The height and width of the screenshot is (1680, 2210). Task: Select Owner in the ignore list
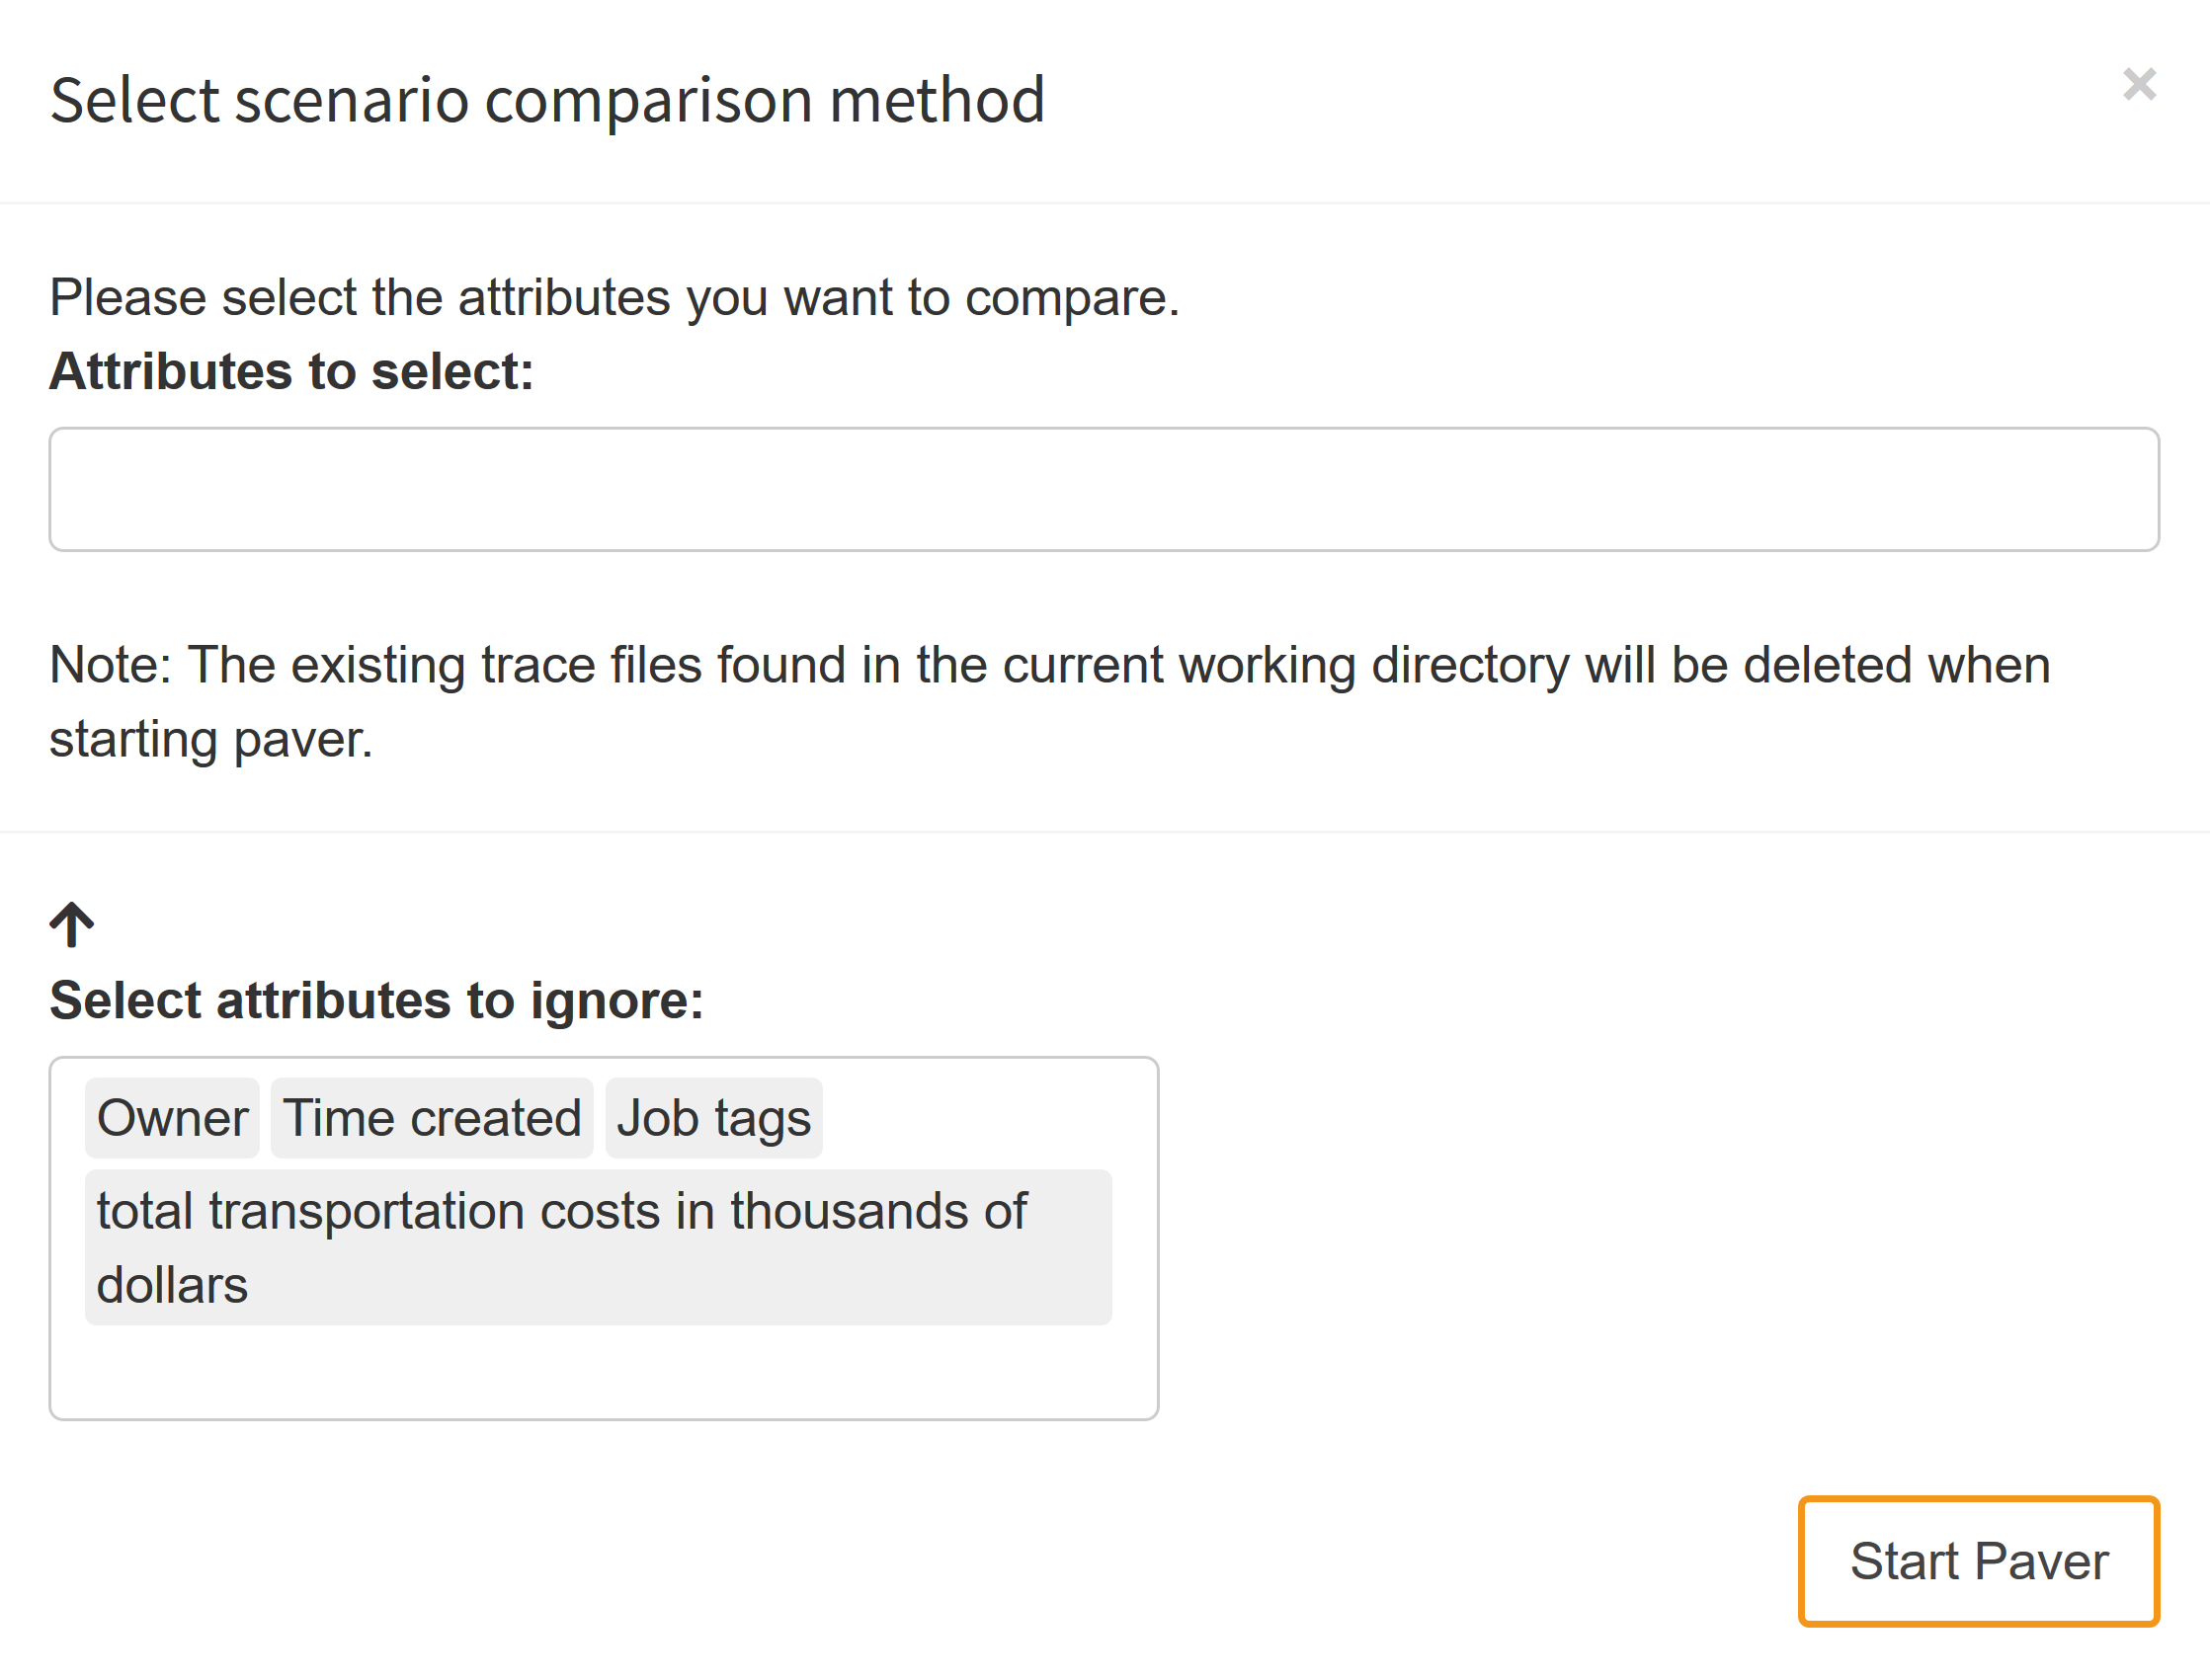pos(172,1118)
